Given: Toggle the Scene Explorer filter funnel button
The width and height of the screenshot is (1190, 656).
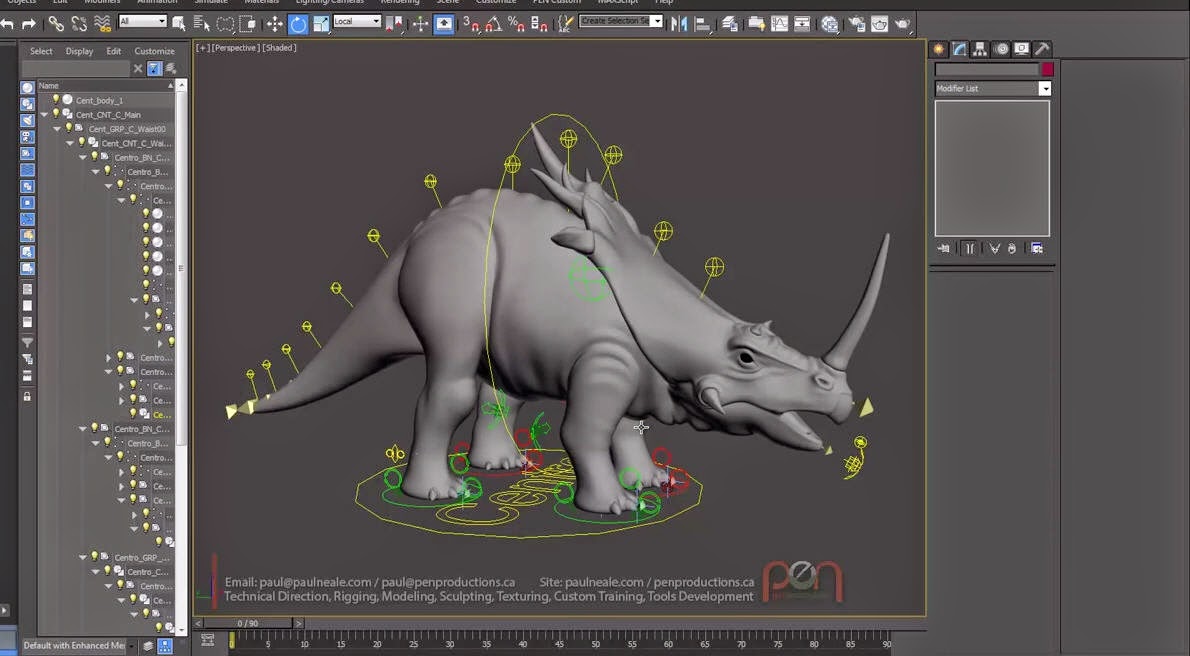Looking at the screenshot, I should [154, 68].
